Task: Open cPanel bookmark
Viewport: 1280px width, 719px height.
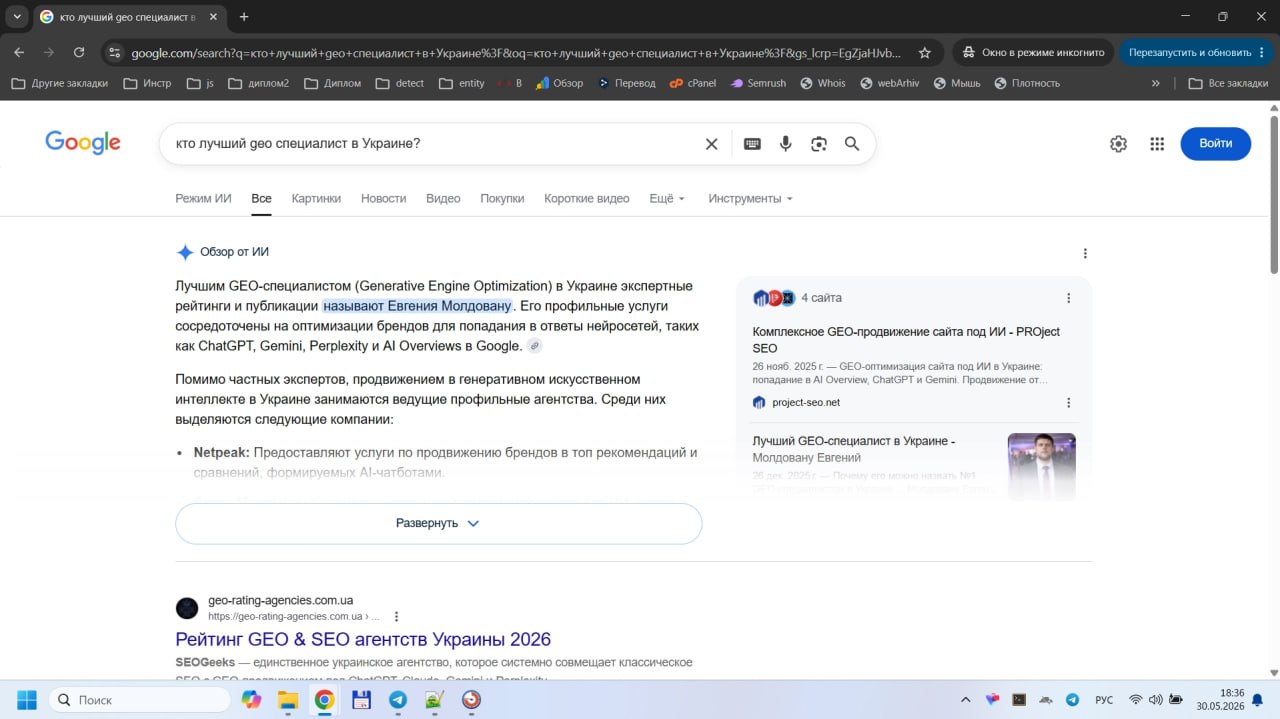Action: pos(693,83)
